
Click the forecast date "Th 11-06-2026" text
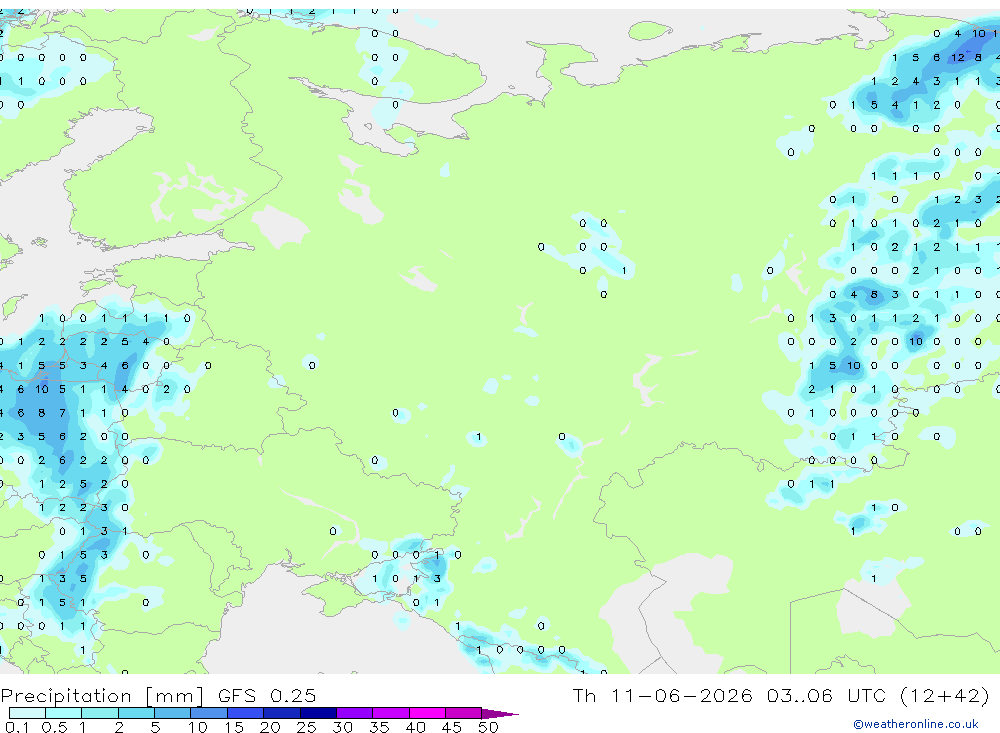662,695
